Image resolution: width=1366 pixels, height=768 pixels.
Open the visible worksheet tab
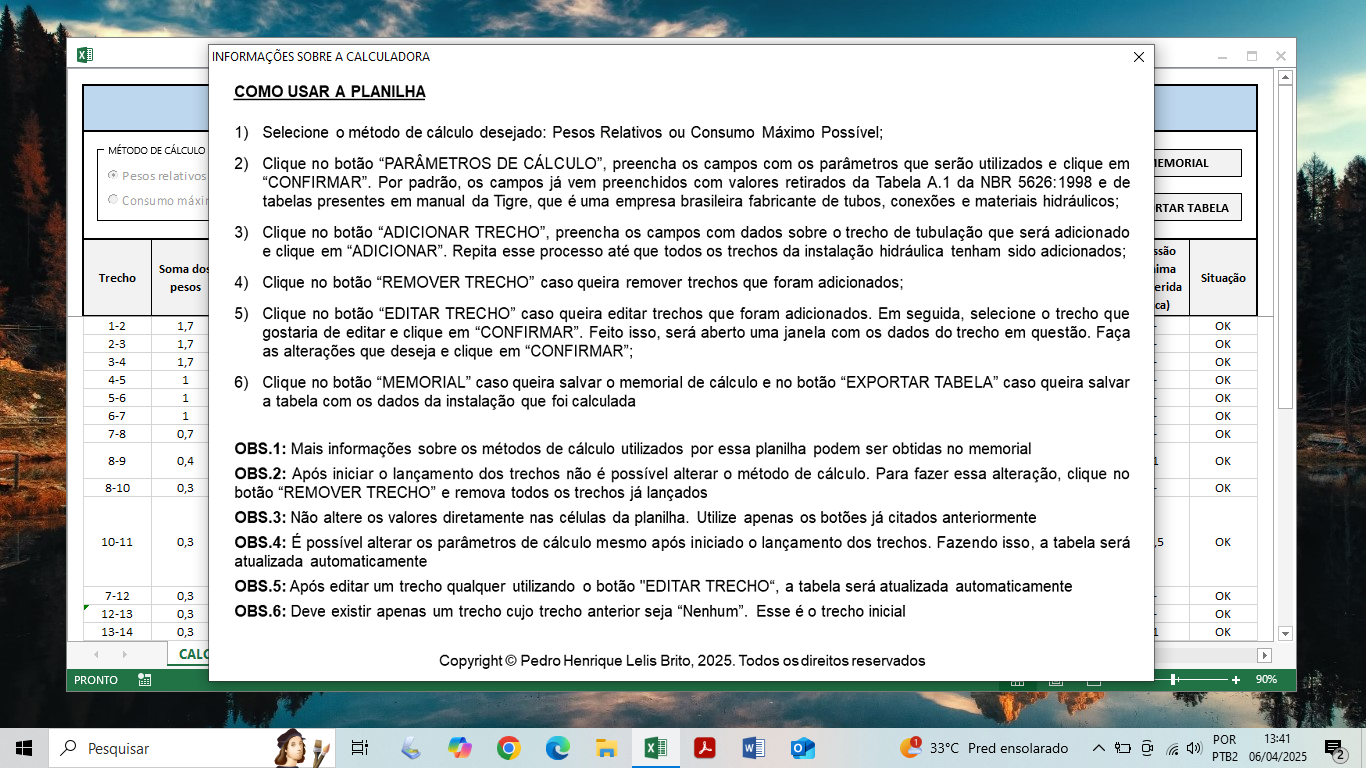tap(191, 654)
